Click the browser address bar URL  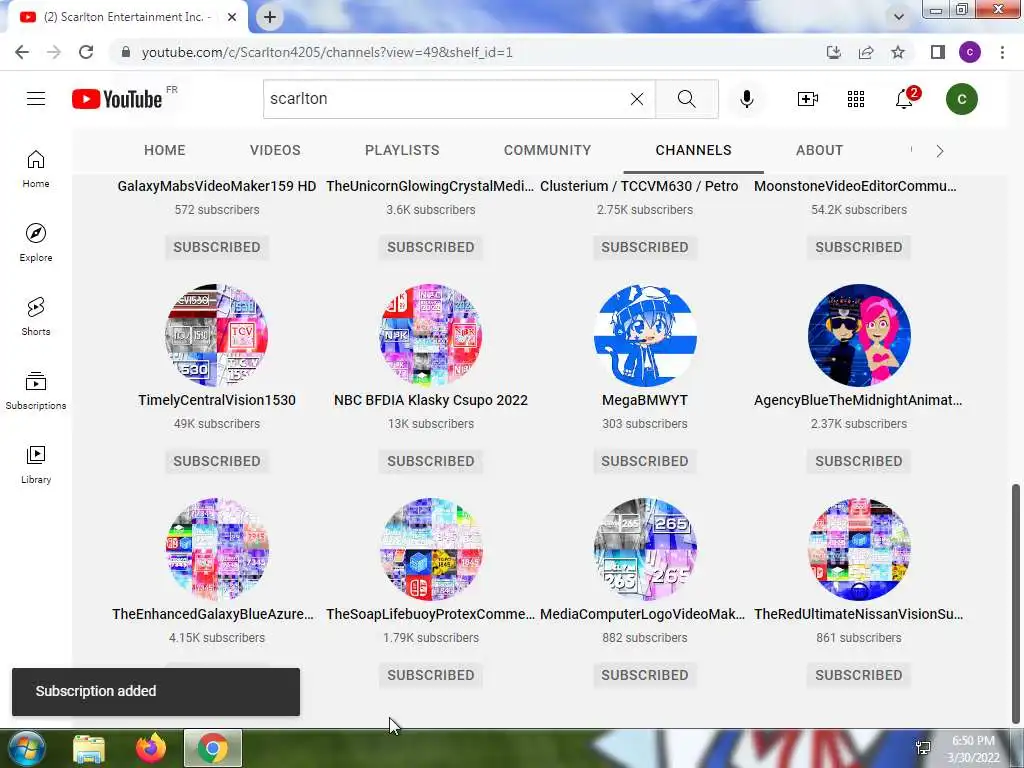(x=327, y=52)
